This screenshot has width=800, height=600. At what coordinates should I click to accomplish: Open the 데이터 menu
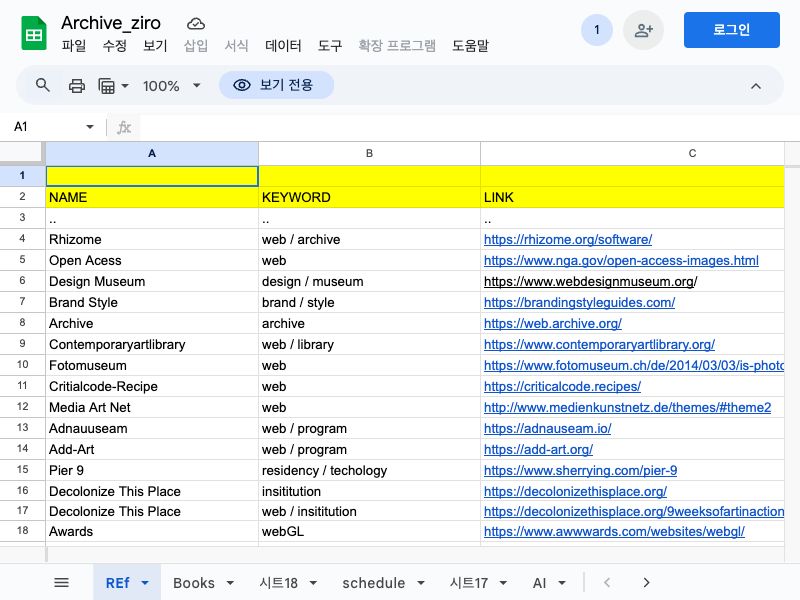pyautogui.click(x=283, y=46)
